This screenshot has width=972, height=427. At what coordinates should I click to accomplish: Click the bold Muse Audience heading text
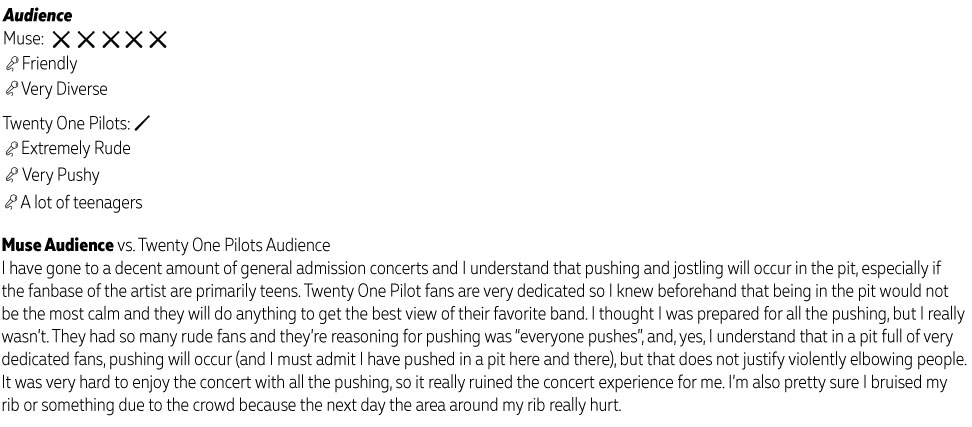coord(58,245)
